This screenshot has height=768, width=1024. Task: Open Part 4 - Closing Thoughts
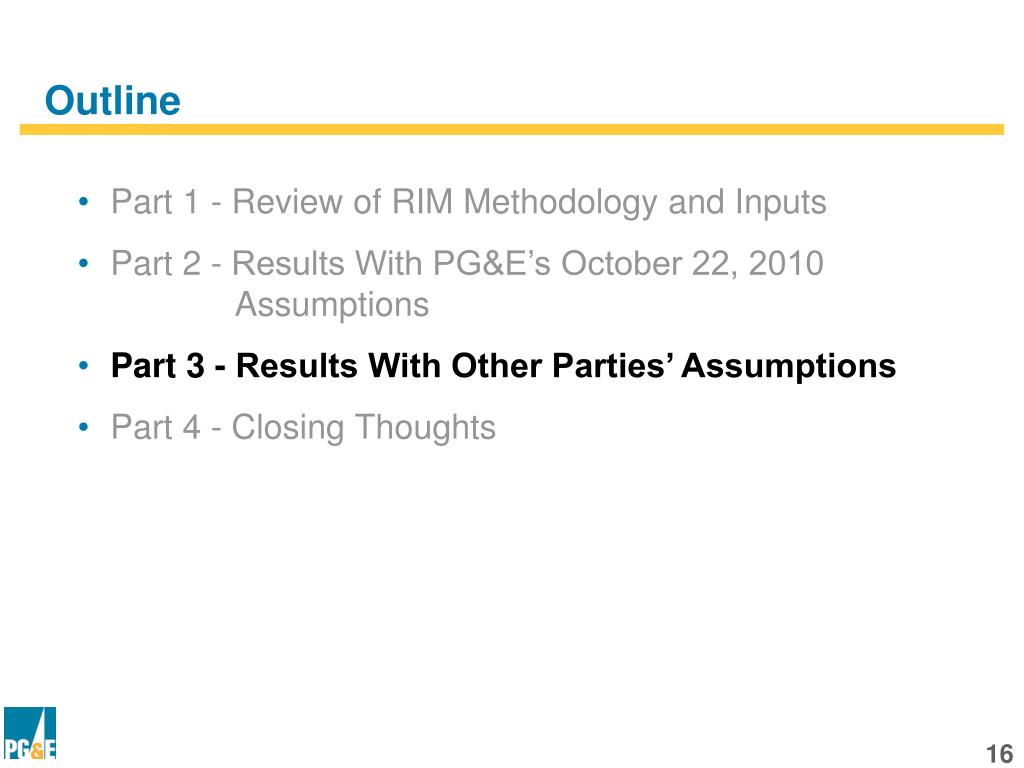click(303, 428)
